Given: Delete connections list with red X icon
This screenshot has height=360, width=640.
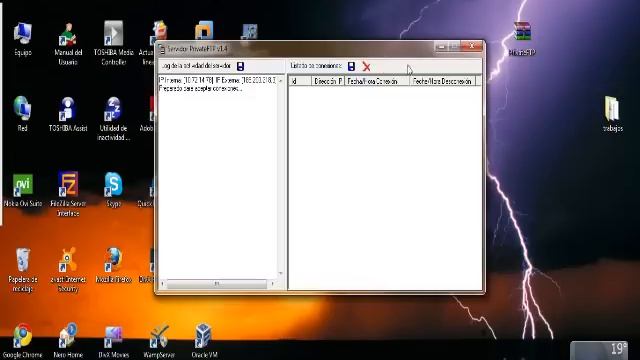Looking at the screenshot, I should pyautogui.click(x=367, y=67).
